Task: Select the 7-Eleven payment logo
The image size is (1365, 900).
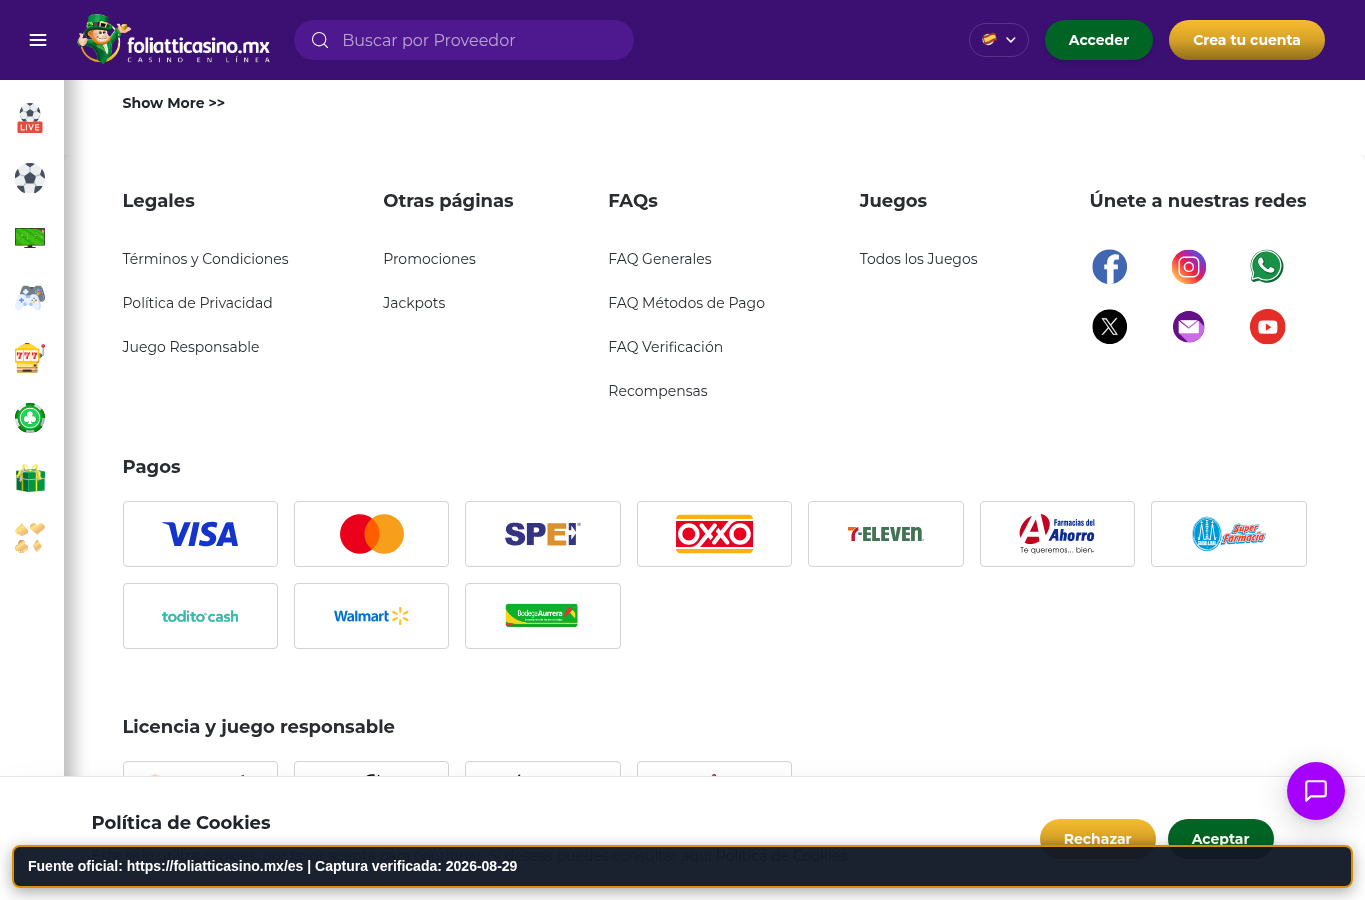Action: click(886, 534)
